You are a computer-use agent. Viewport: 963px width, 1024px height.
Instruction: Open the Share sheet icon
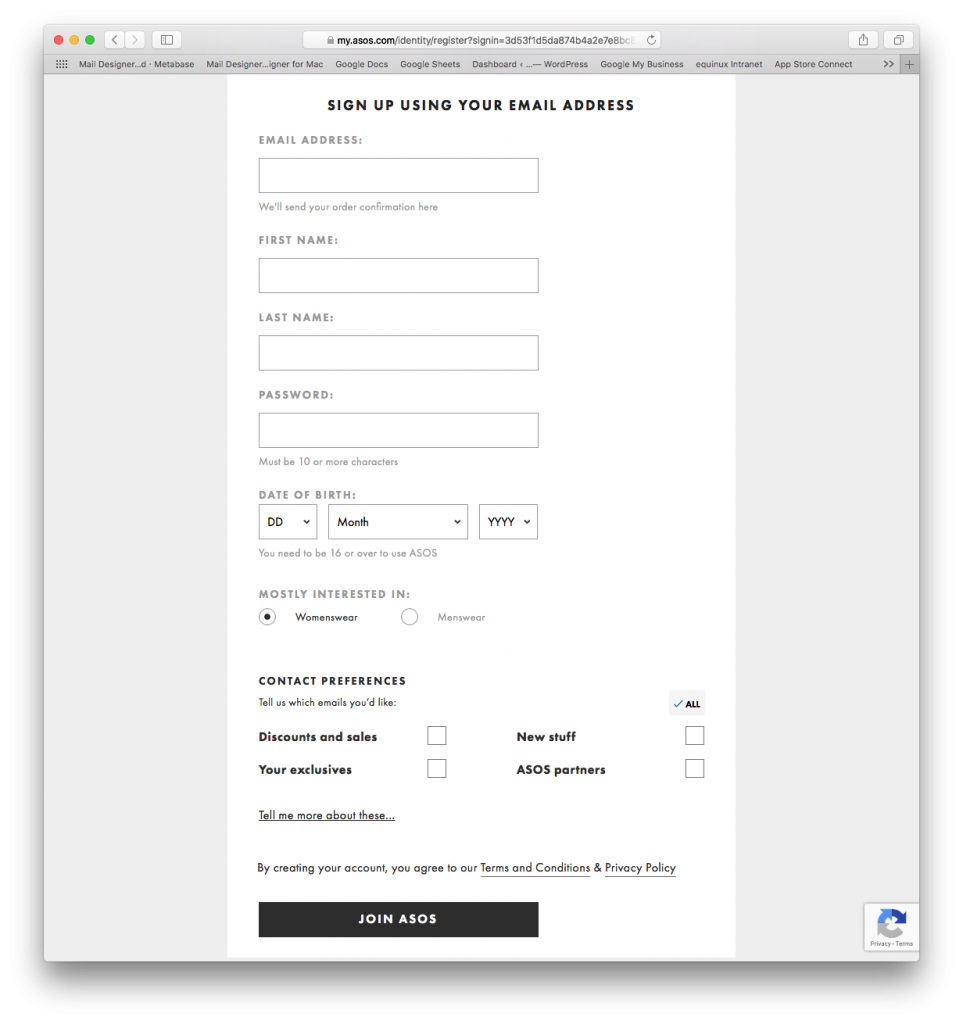863,40
